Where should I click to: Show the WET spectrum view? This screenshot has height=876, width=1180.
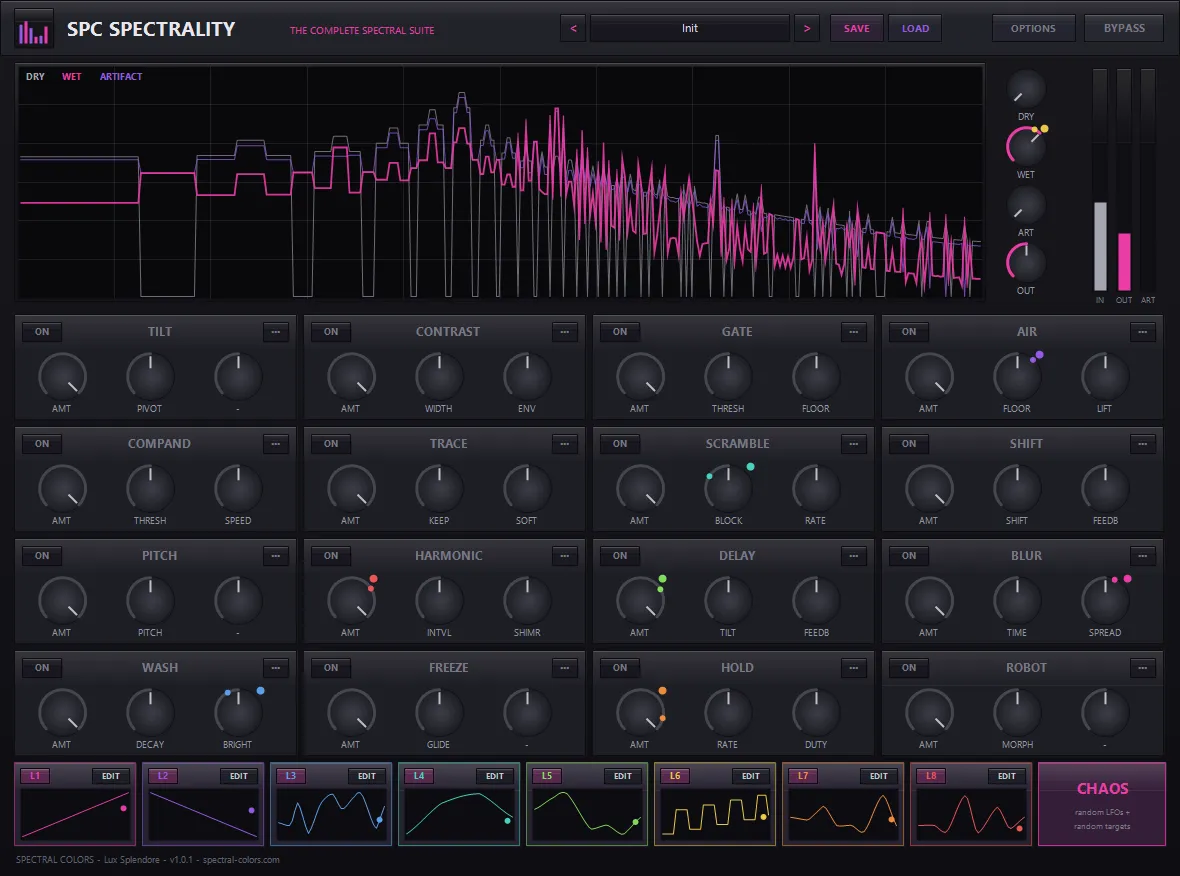point(71,77)
